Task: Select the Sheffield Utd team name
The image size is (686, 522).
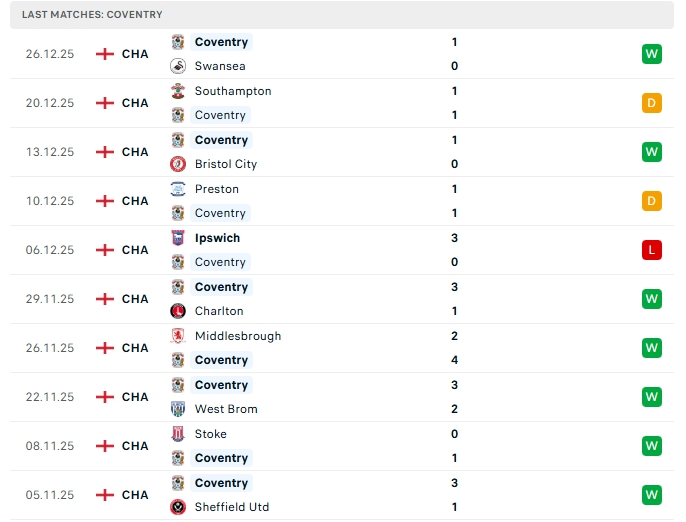Action: click(232, 507)
